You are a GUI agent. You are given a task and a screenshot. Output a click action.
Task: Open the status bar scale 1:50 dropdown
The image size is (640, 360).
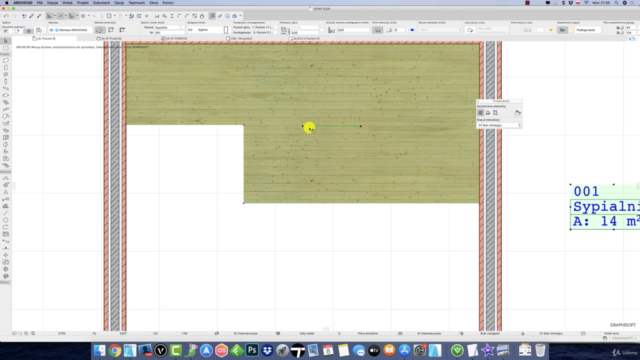184,333
